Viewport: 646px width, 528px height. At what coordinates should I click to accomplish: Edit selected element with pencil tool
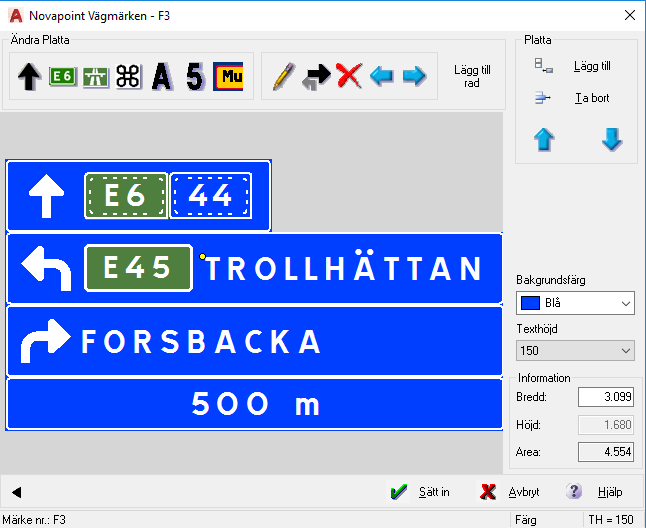284,76
